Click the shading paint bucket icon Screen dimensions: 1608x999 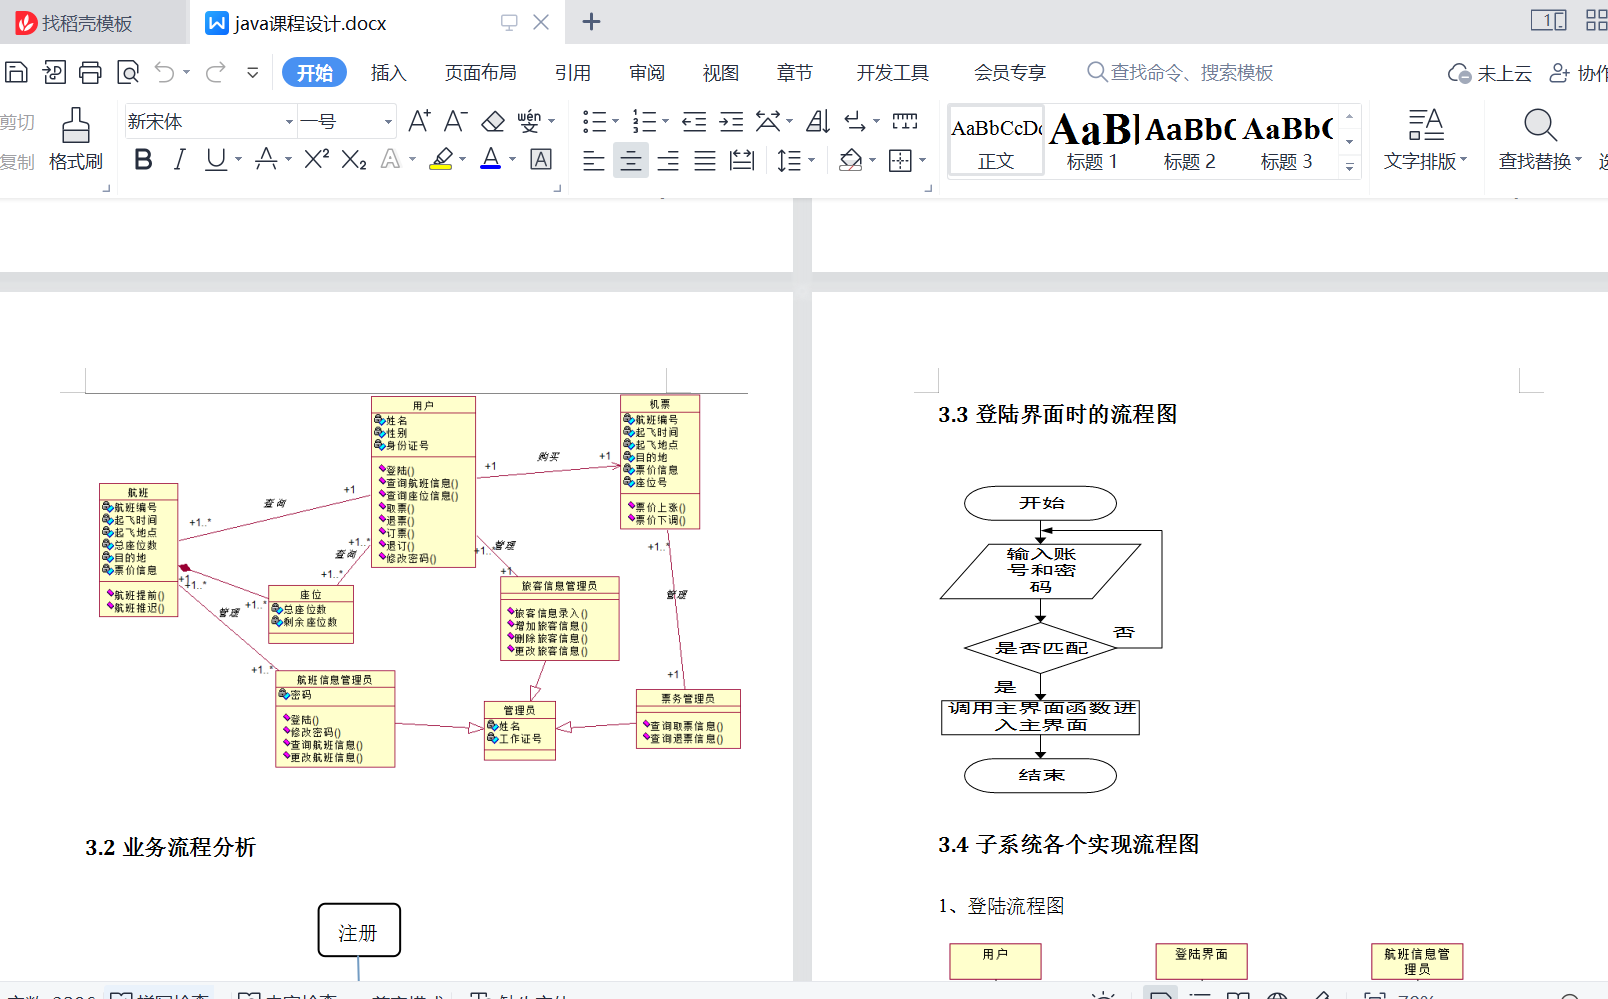tap(851, 160)
